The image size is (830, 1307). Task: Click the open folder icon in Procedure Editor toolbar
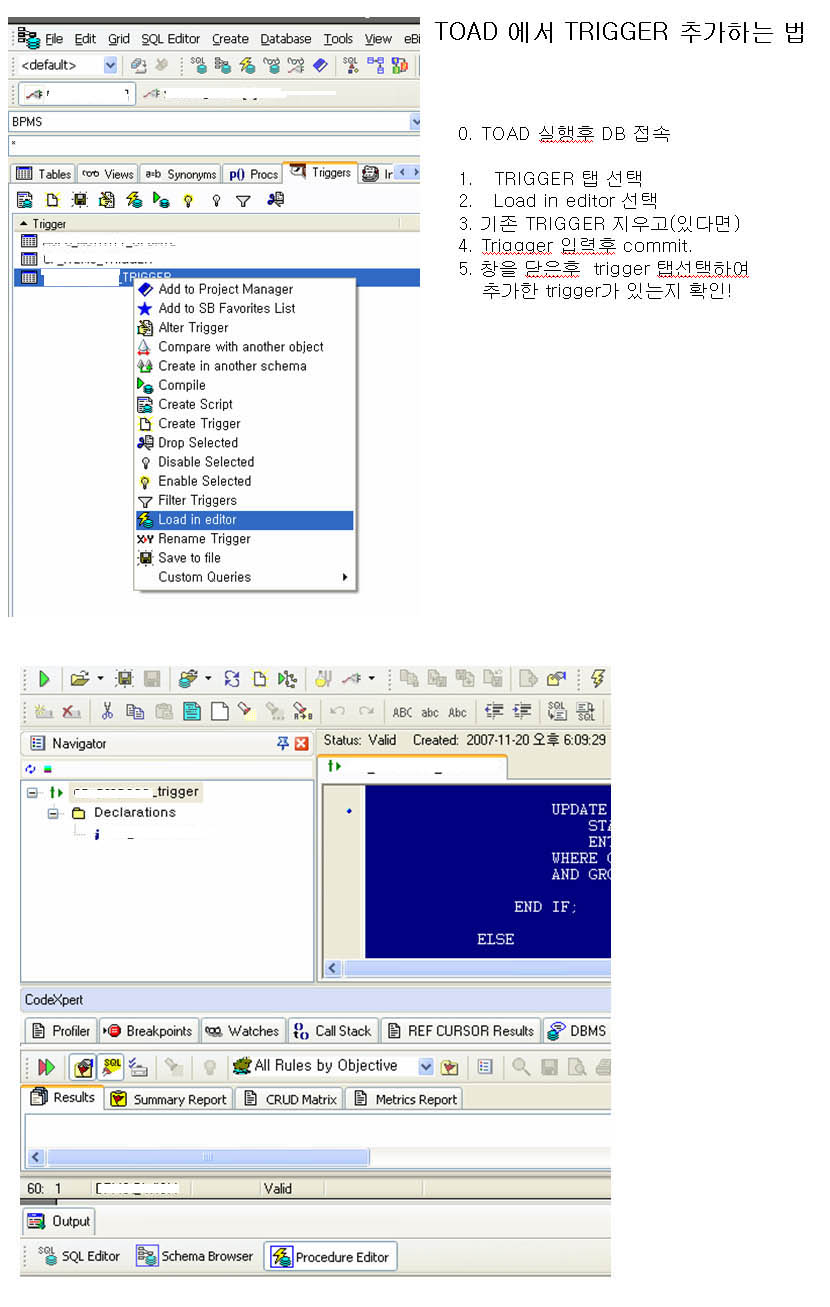tap(79, 679)
